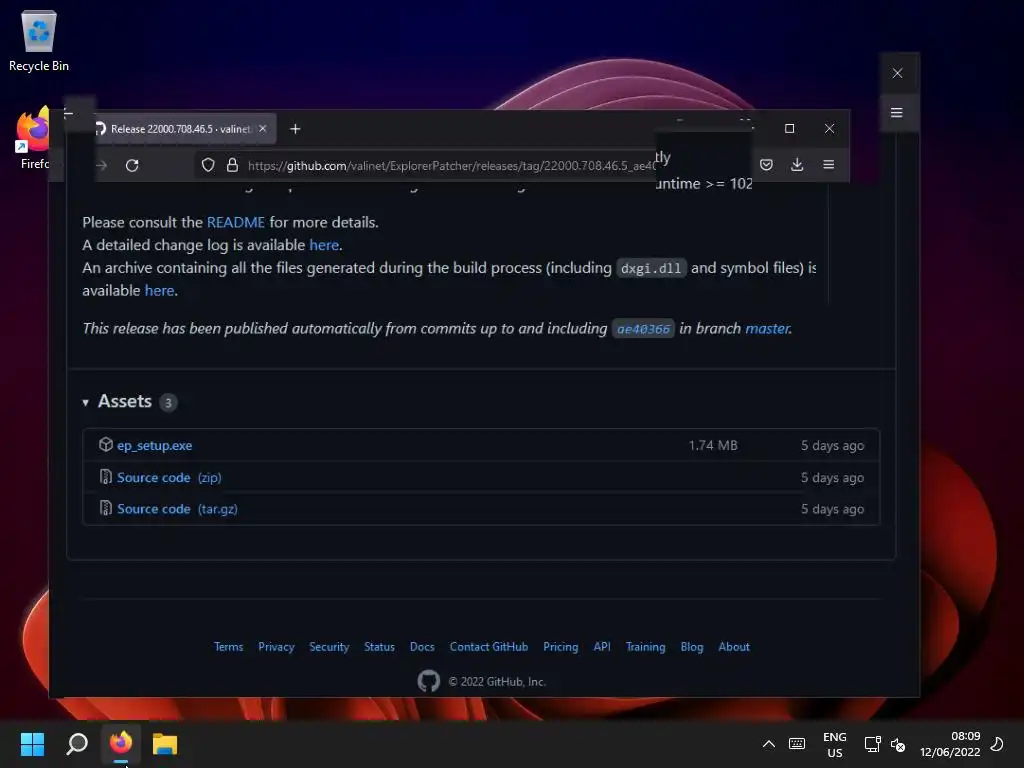This screenshot has width=1024, height=768.
Task: Open the Blog footer link
Action: [x=692, y=647]
